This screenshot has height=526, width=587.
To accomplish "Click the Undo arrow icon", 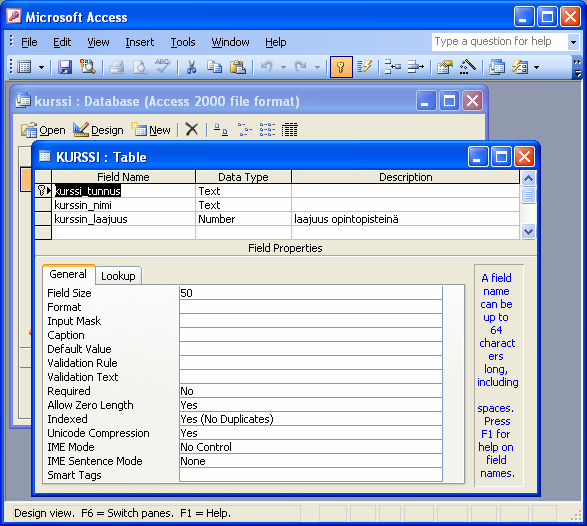I will pyautogui.click(x=266, y=67).
